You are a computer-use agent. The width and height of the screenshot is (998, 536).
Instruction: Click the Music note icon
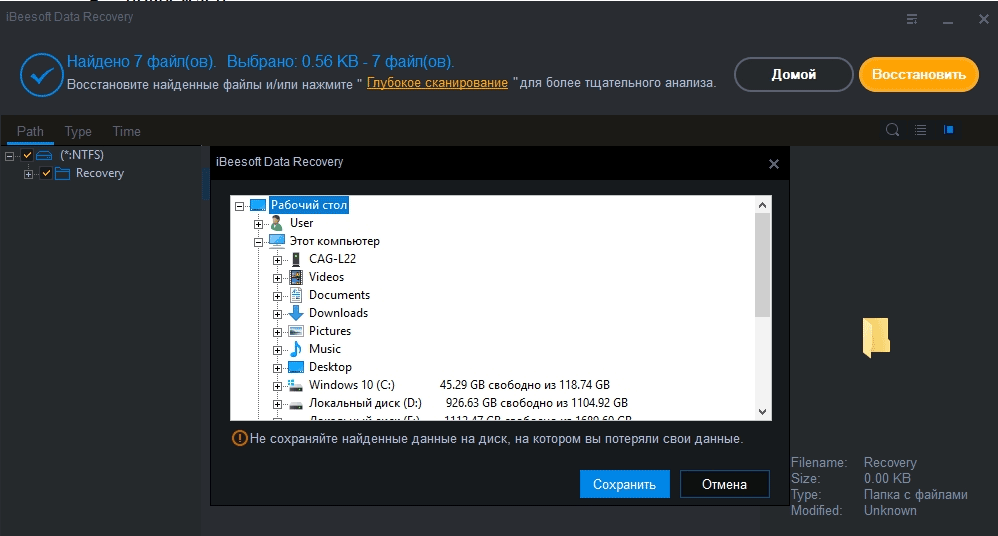click(295, 349)
